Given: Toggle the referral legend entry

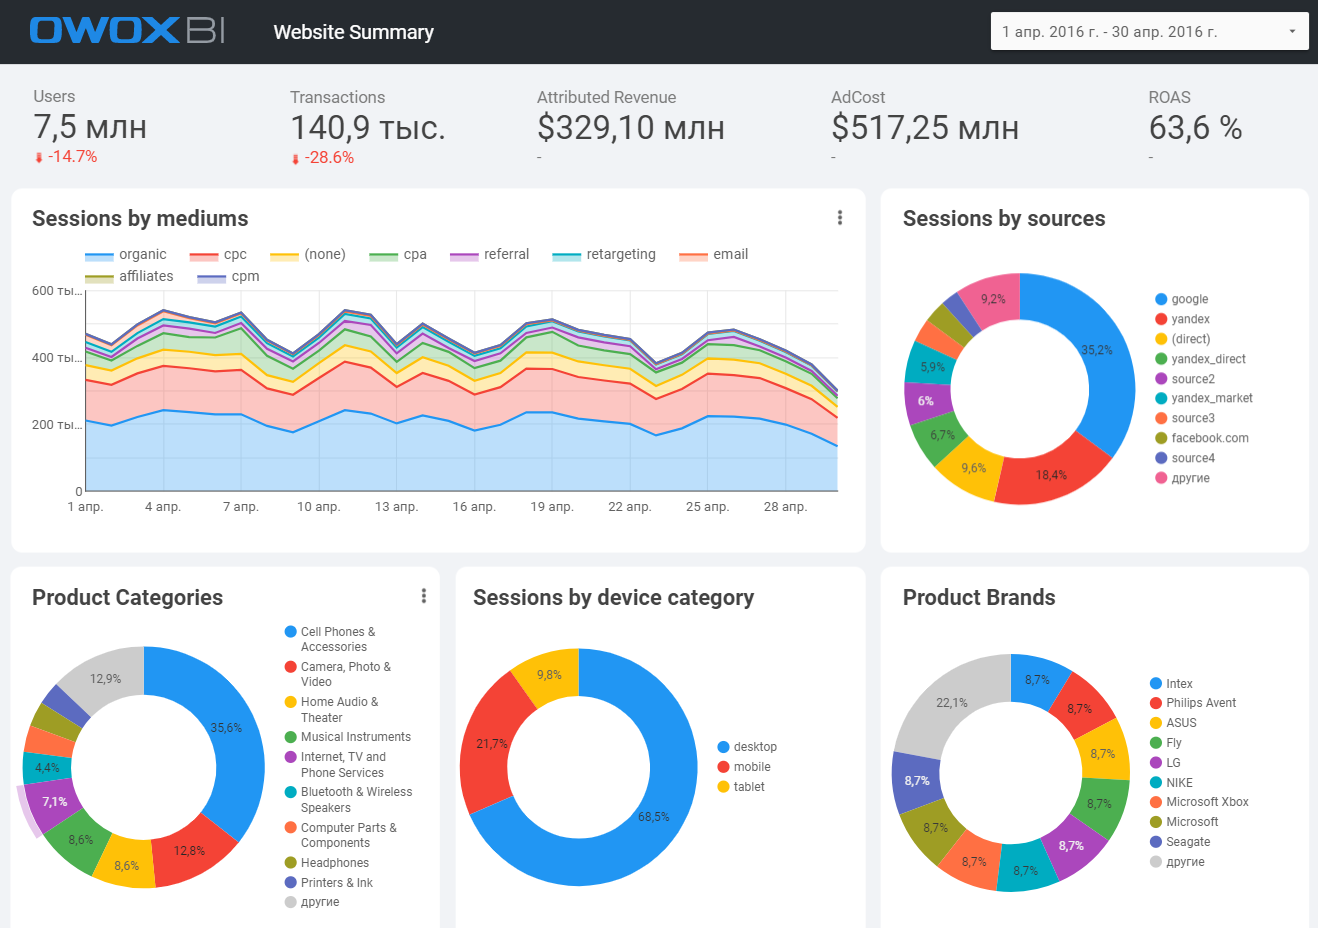Looking at the screenshot, I should (490, 255).
